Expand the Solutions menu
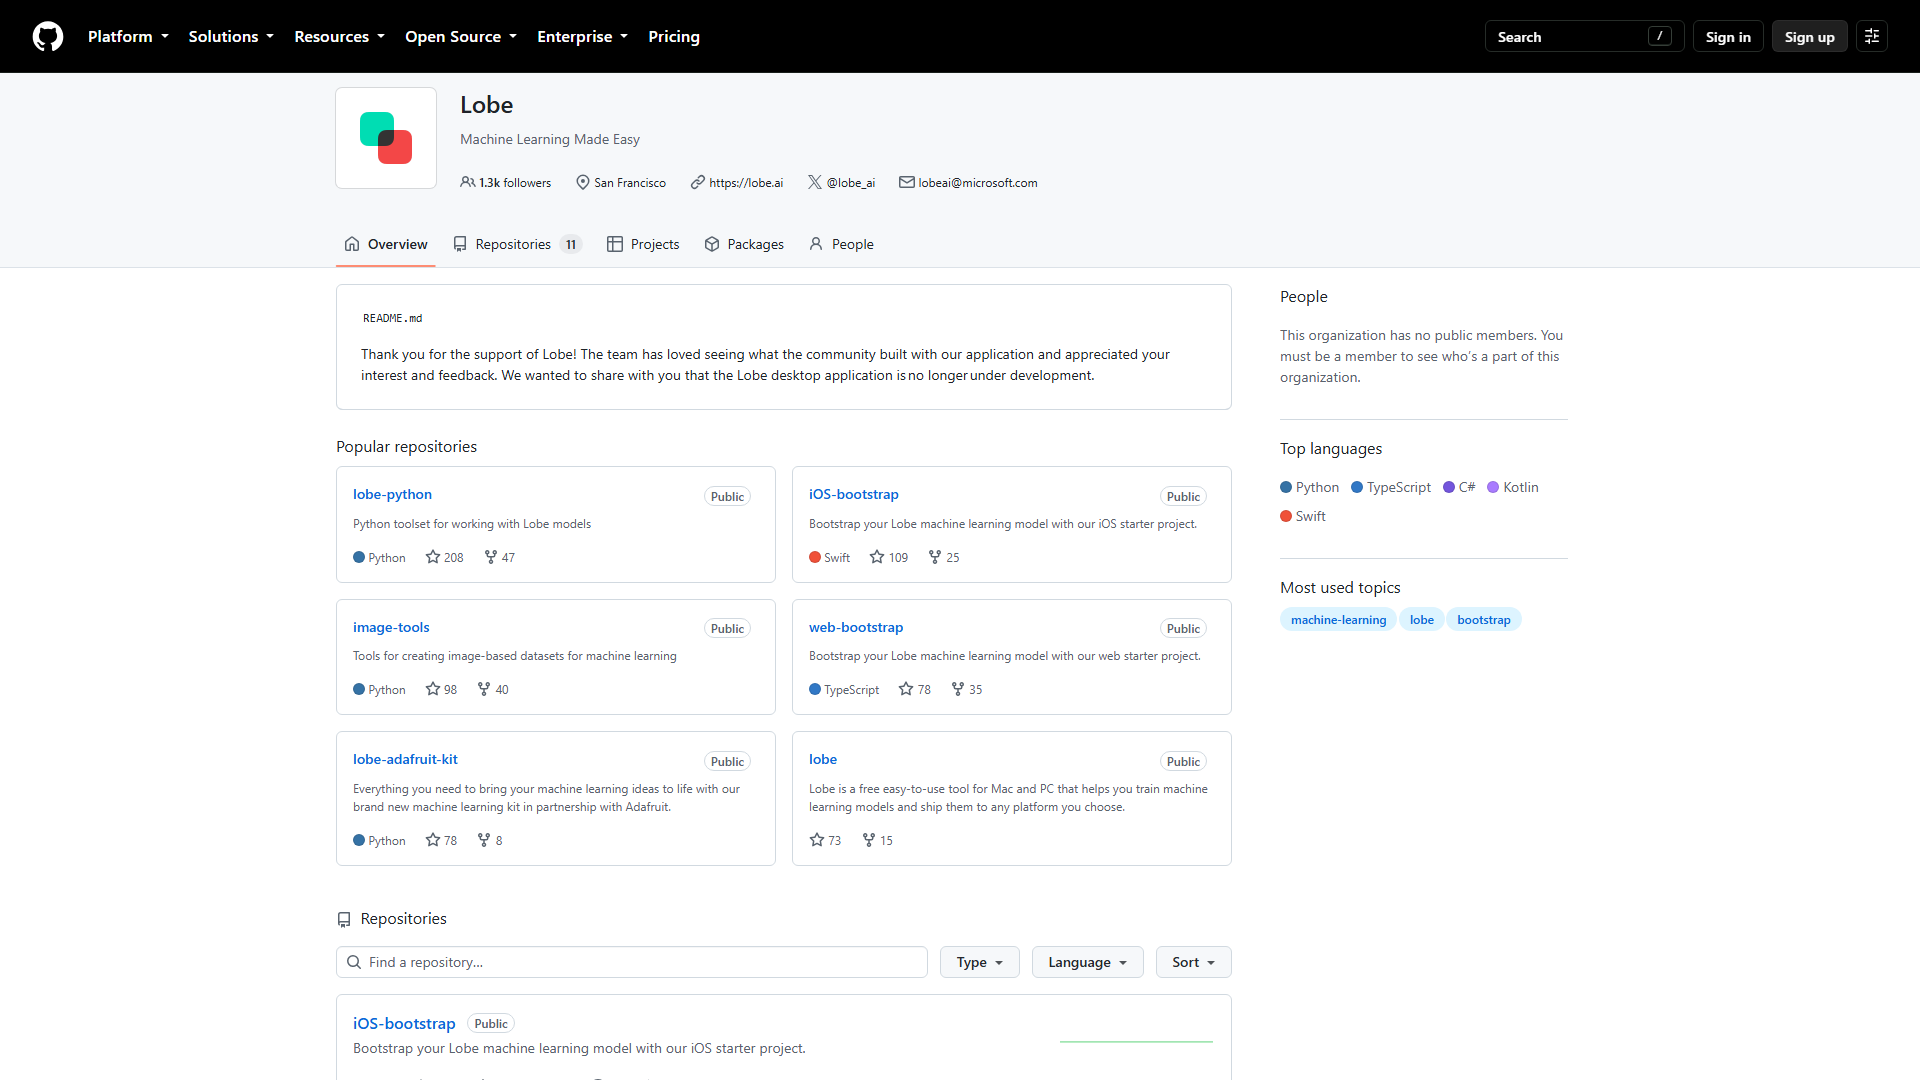The width and height of the screenshot is (1920, 1080). 231,36
